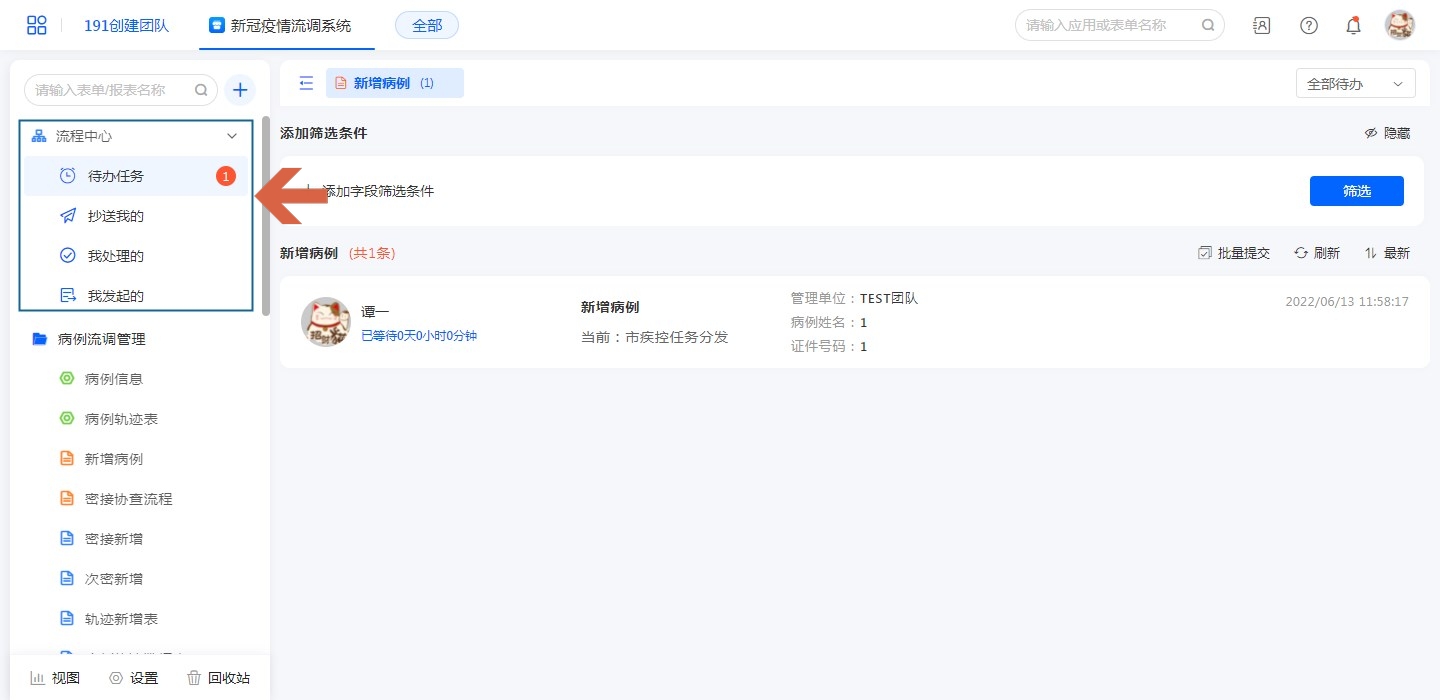
Task: Collapse the 流程中心 section chevron
Action: (x=232, y=136)
